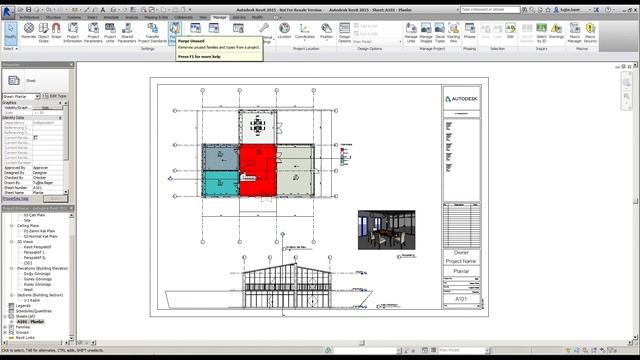Expand the Groups tree node

(x=5, y=333)
